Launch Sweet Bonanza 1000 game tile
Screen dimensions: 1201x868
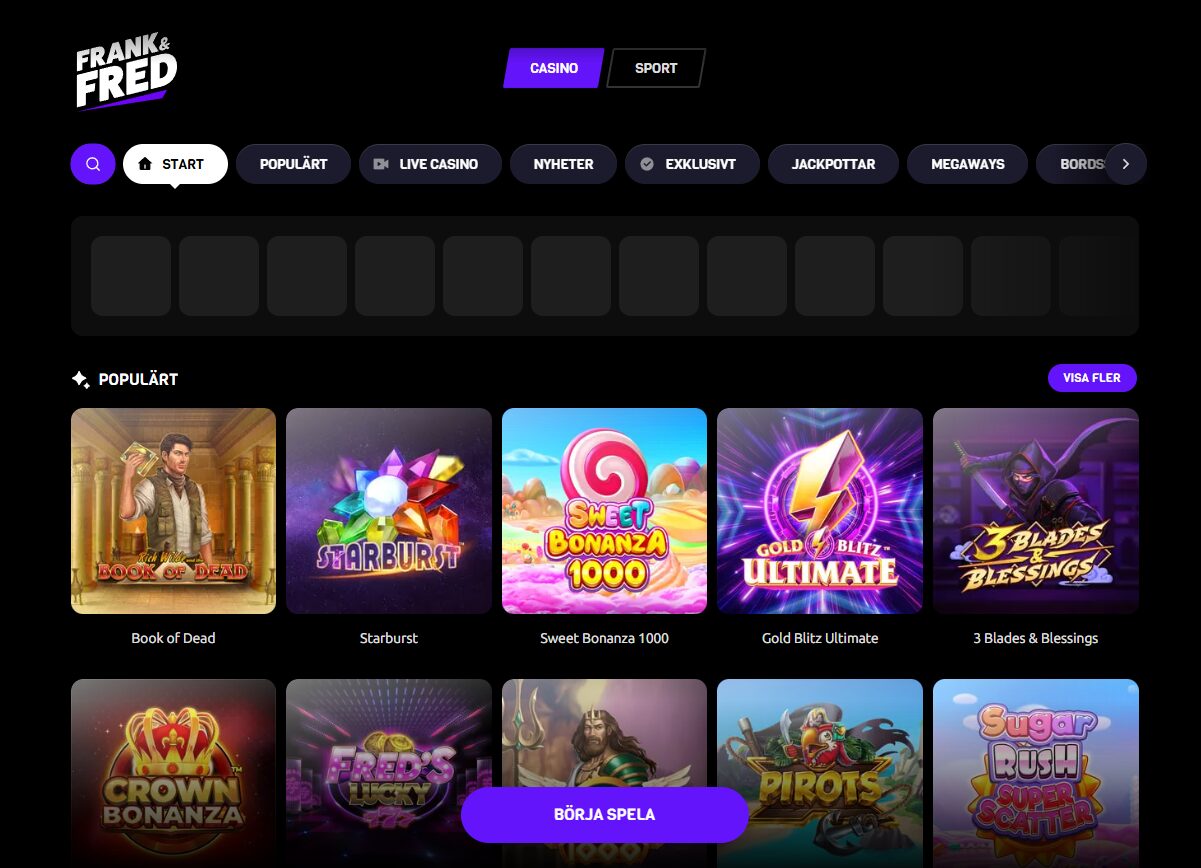604,511
